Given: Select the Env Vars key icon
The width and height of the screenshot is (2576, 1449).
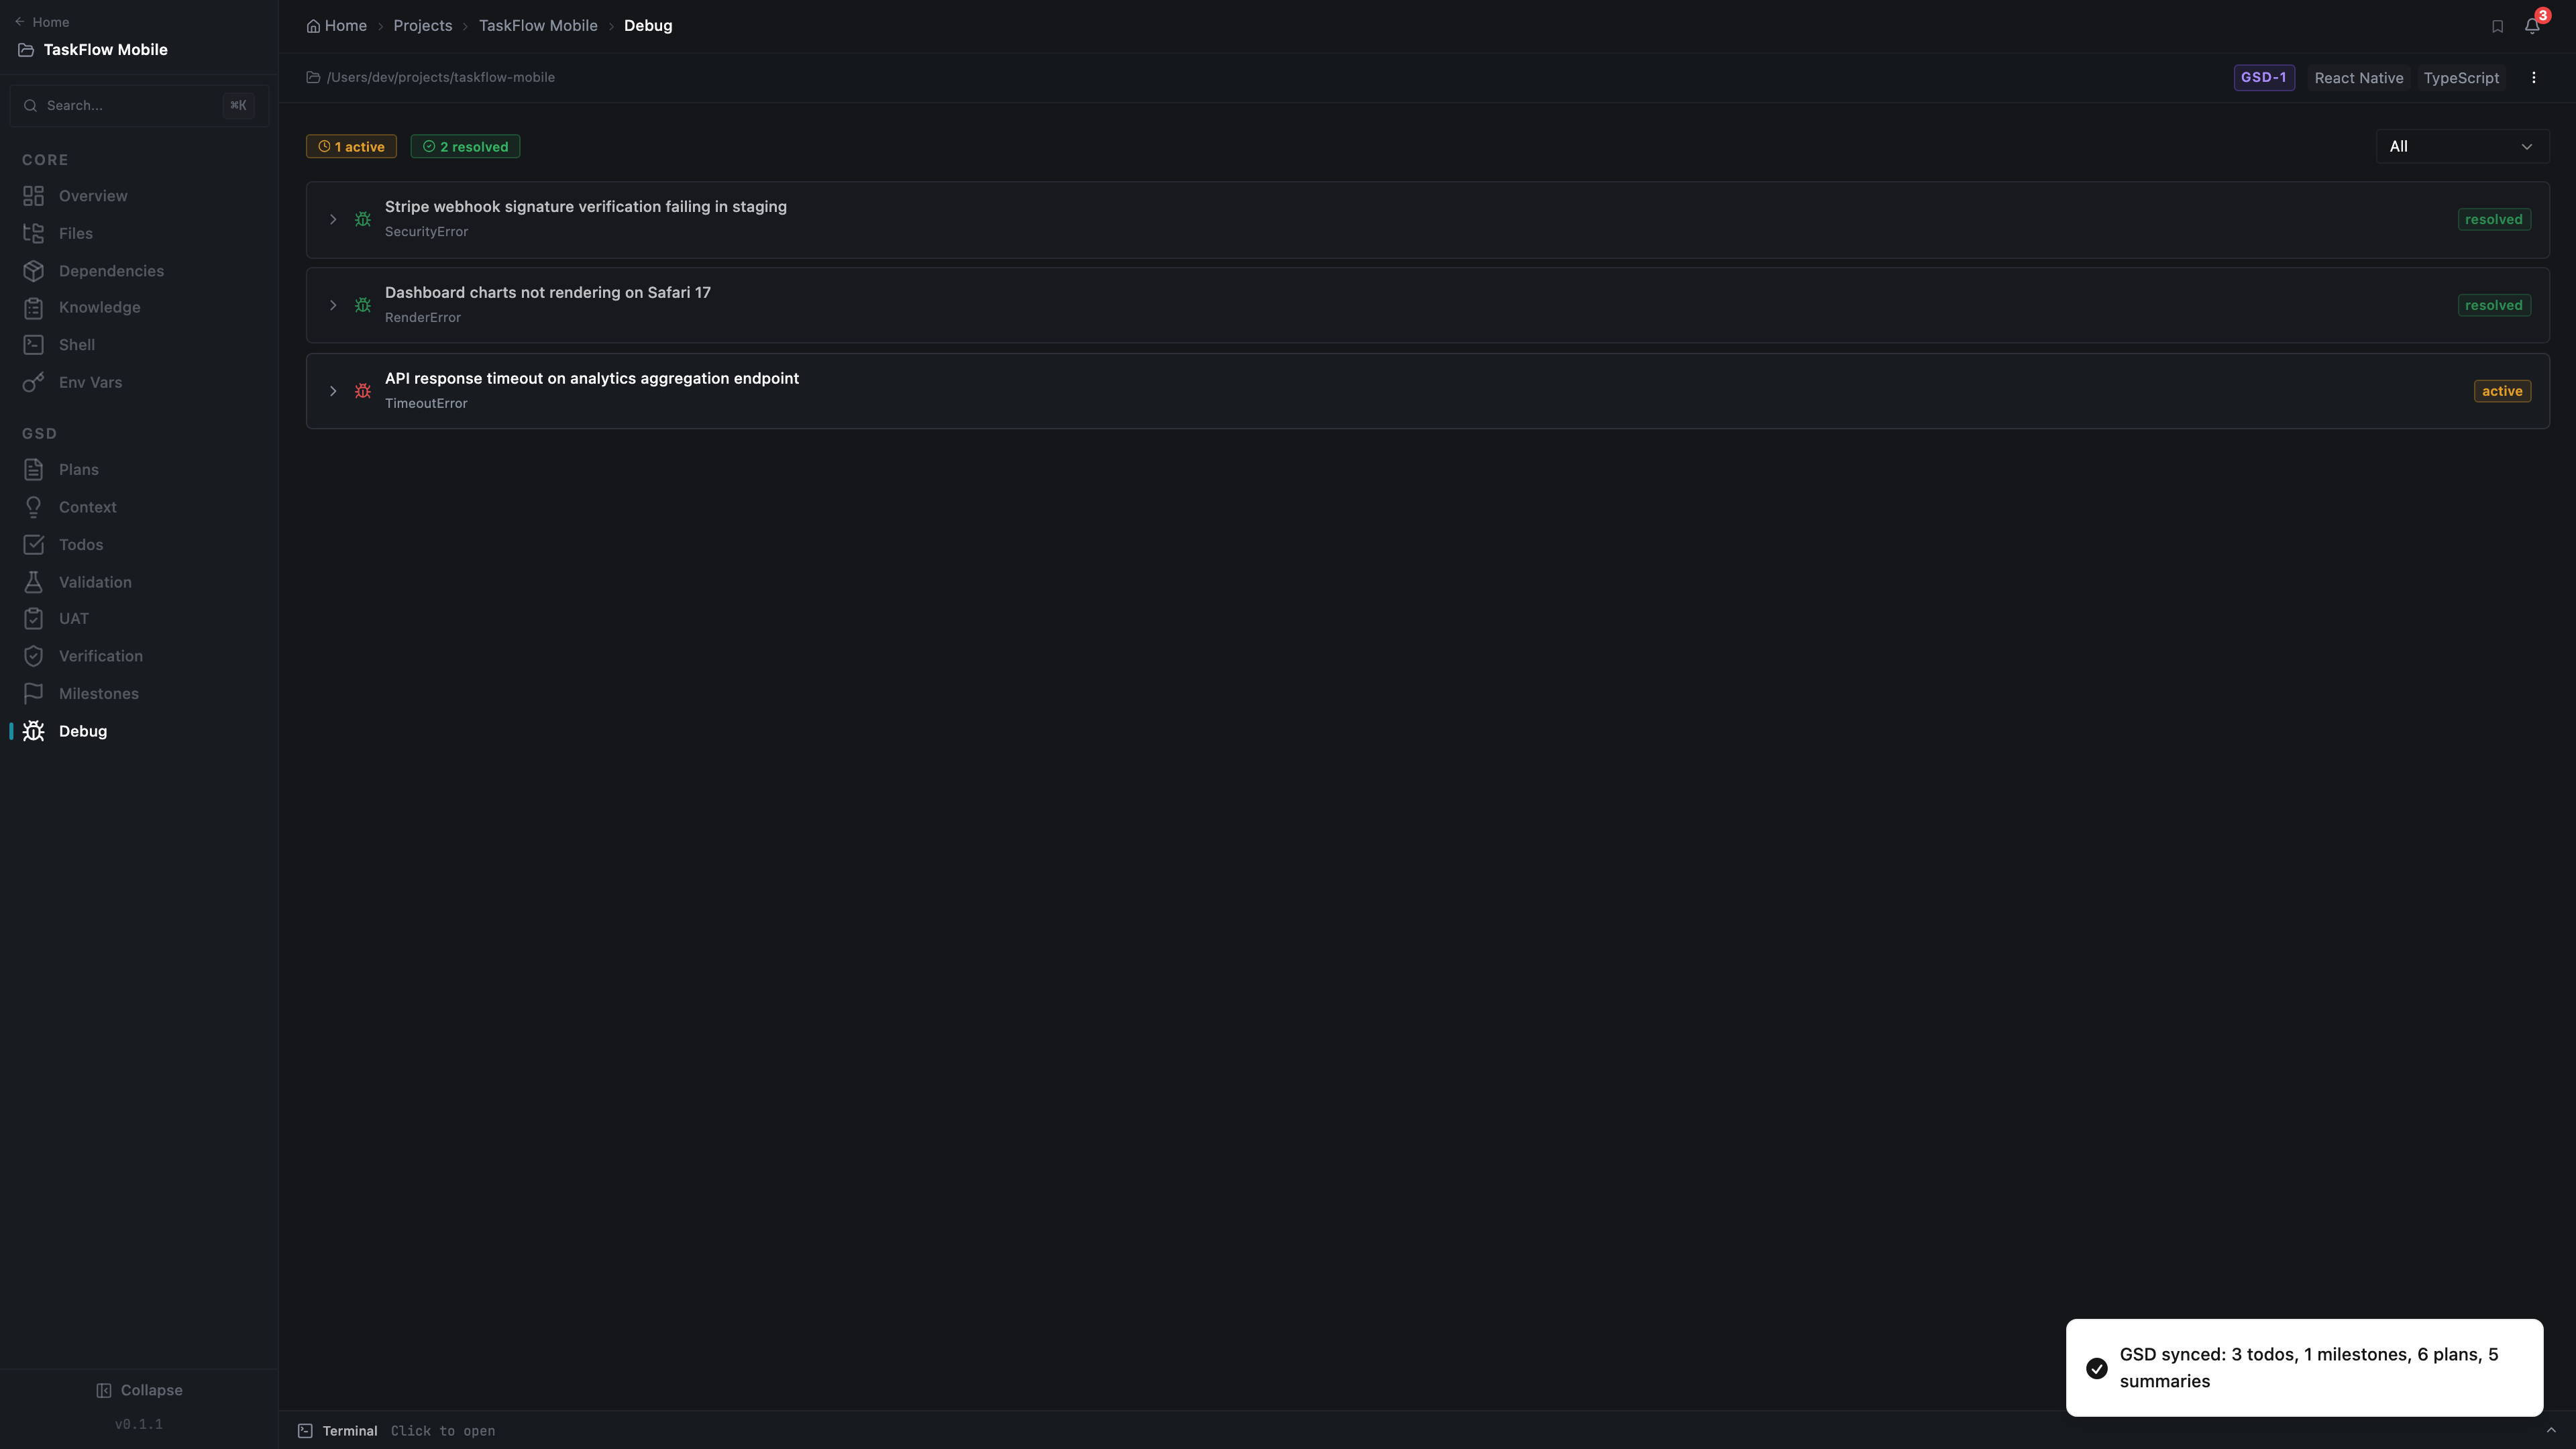Looking at the screenshot, I should click(34, 381).
